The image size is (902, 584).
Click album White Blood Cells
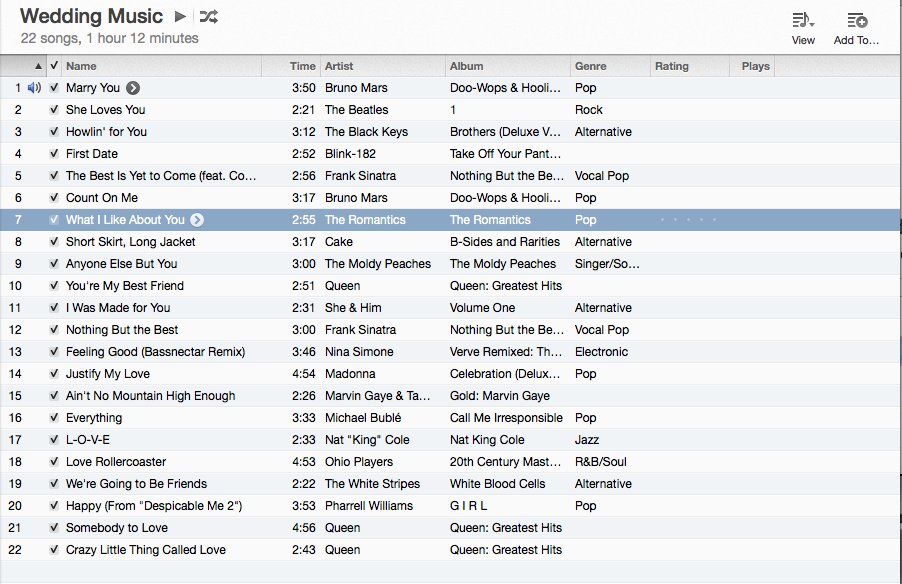point(498,484)
